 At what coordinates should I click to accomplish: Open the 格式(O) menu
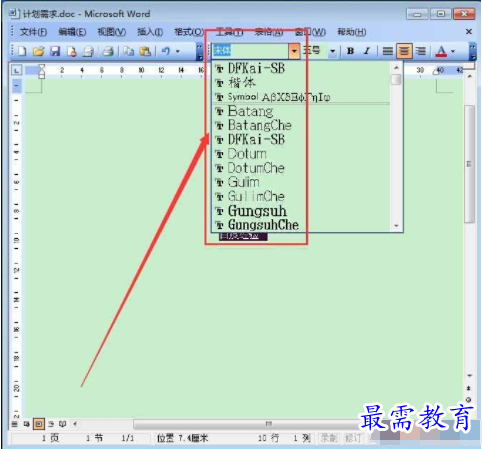(x=189, y=32)
